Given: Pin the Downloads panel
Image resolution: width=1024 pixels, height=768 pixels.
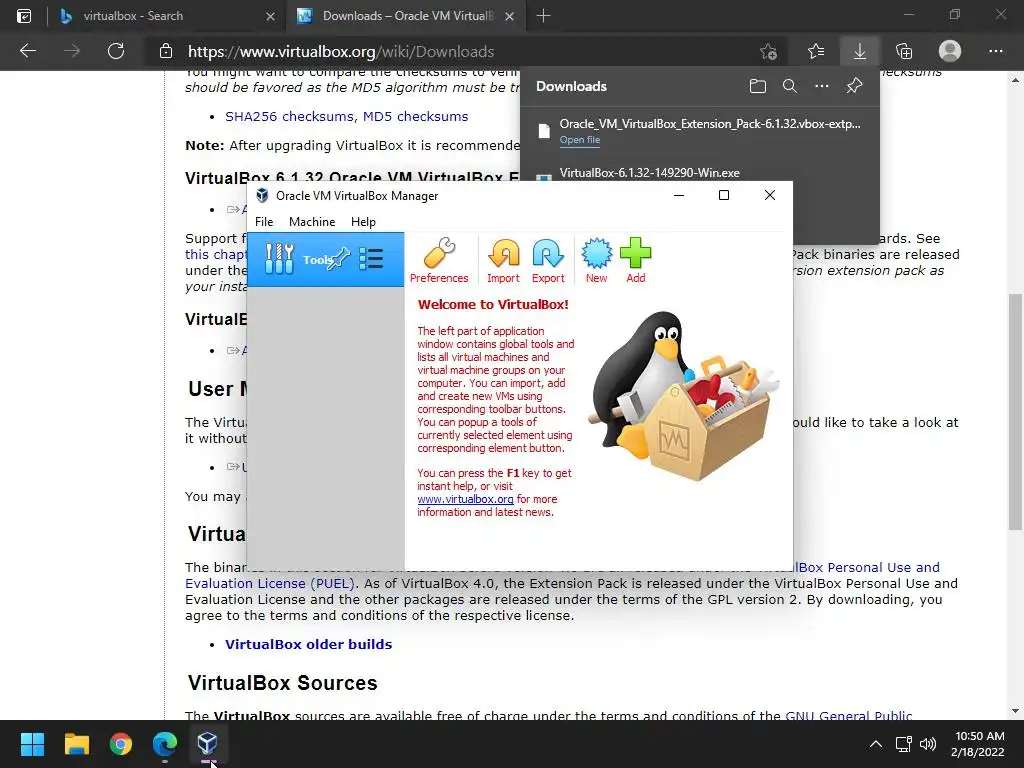Looking at the screenshot, I should pos(854,86).
